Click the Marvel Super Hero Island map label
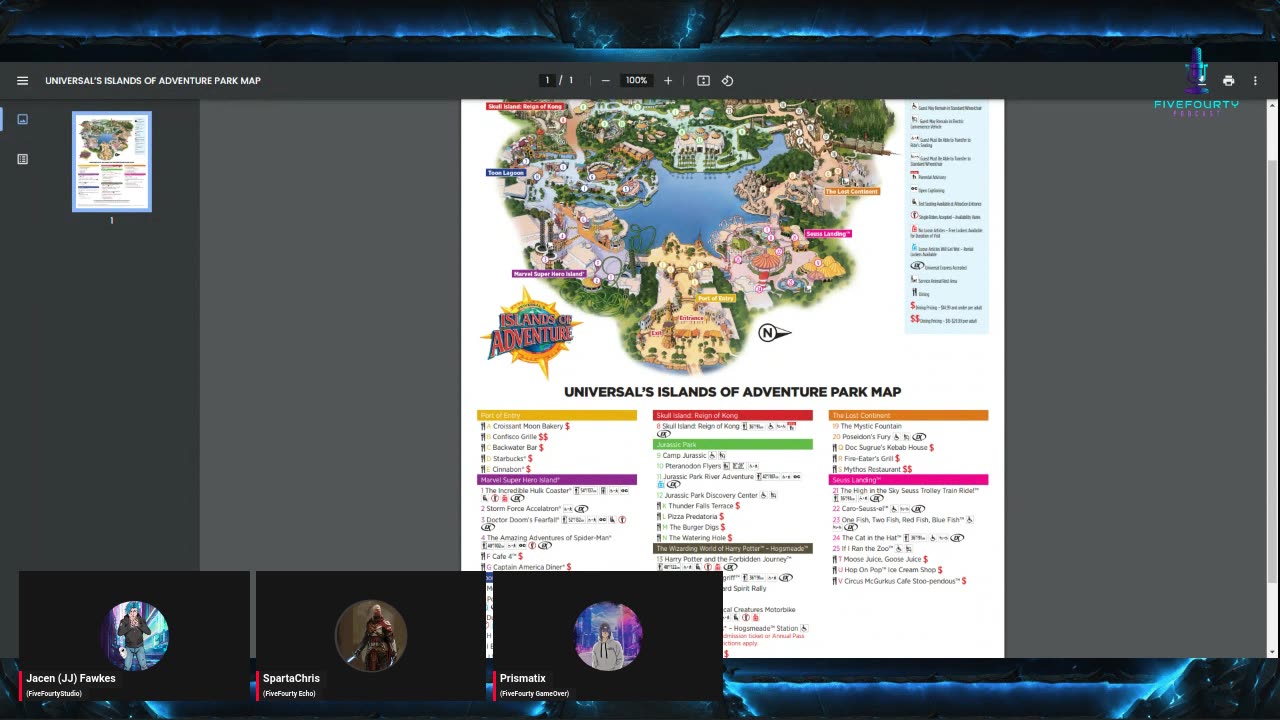Viewport: 1280px width, 720px height. tap(550, 274)
